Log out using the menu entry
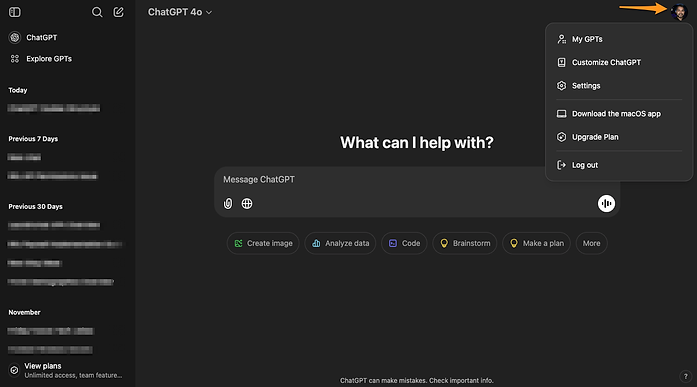 point(619,165)
